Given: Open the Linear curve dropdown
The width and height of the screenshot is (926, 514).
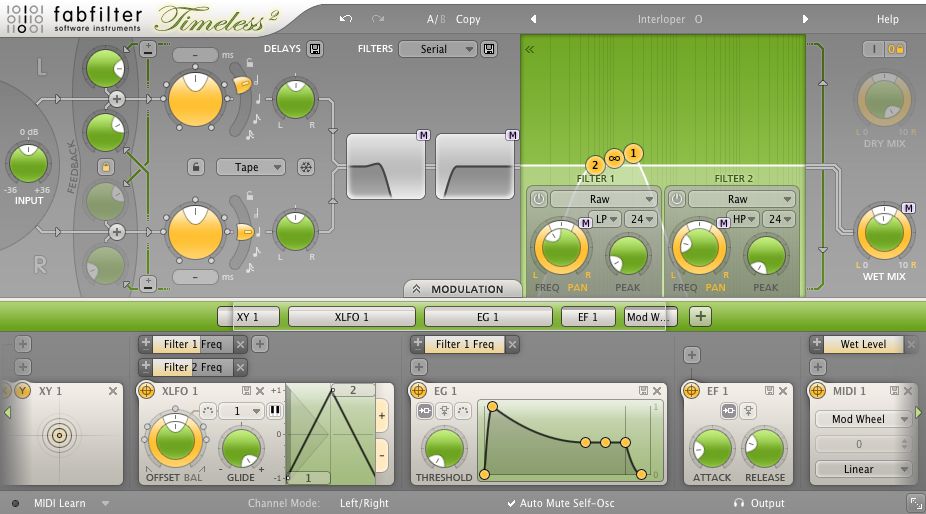Looking at the screenshot, I should [x=863, y=469].
